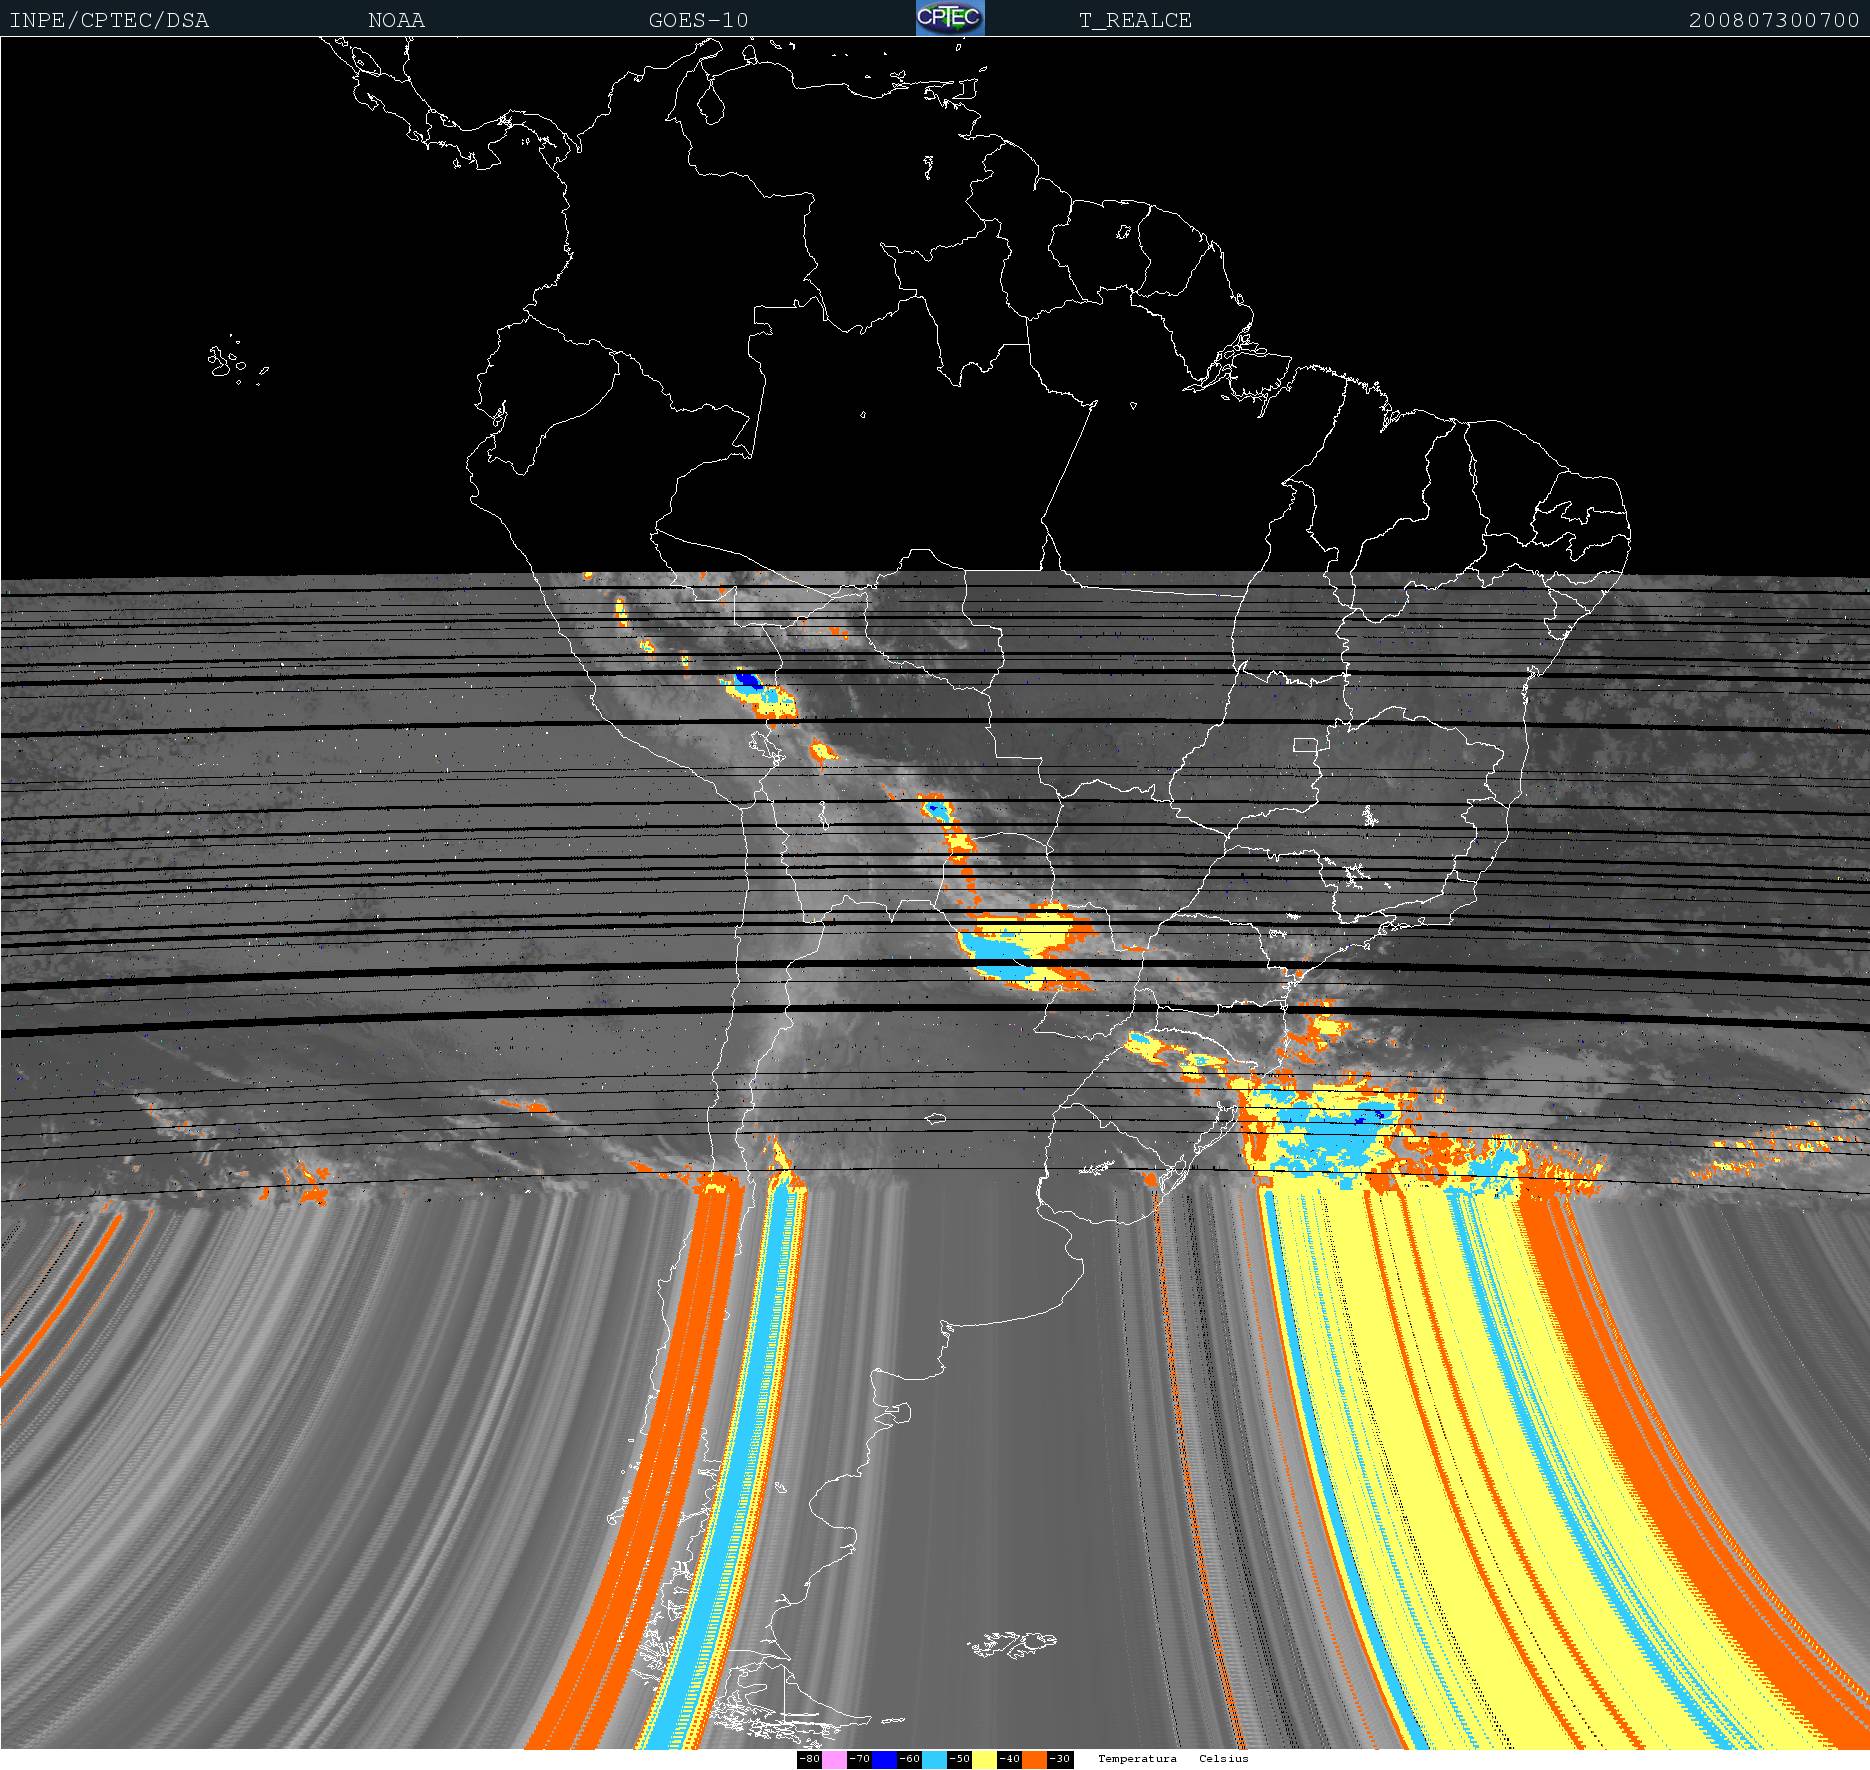Click the -50 legend label

(x=959, y=1759)
